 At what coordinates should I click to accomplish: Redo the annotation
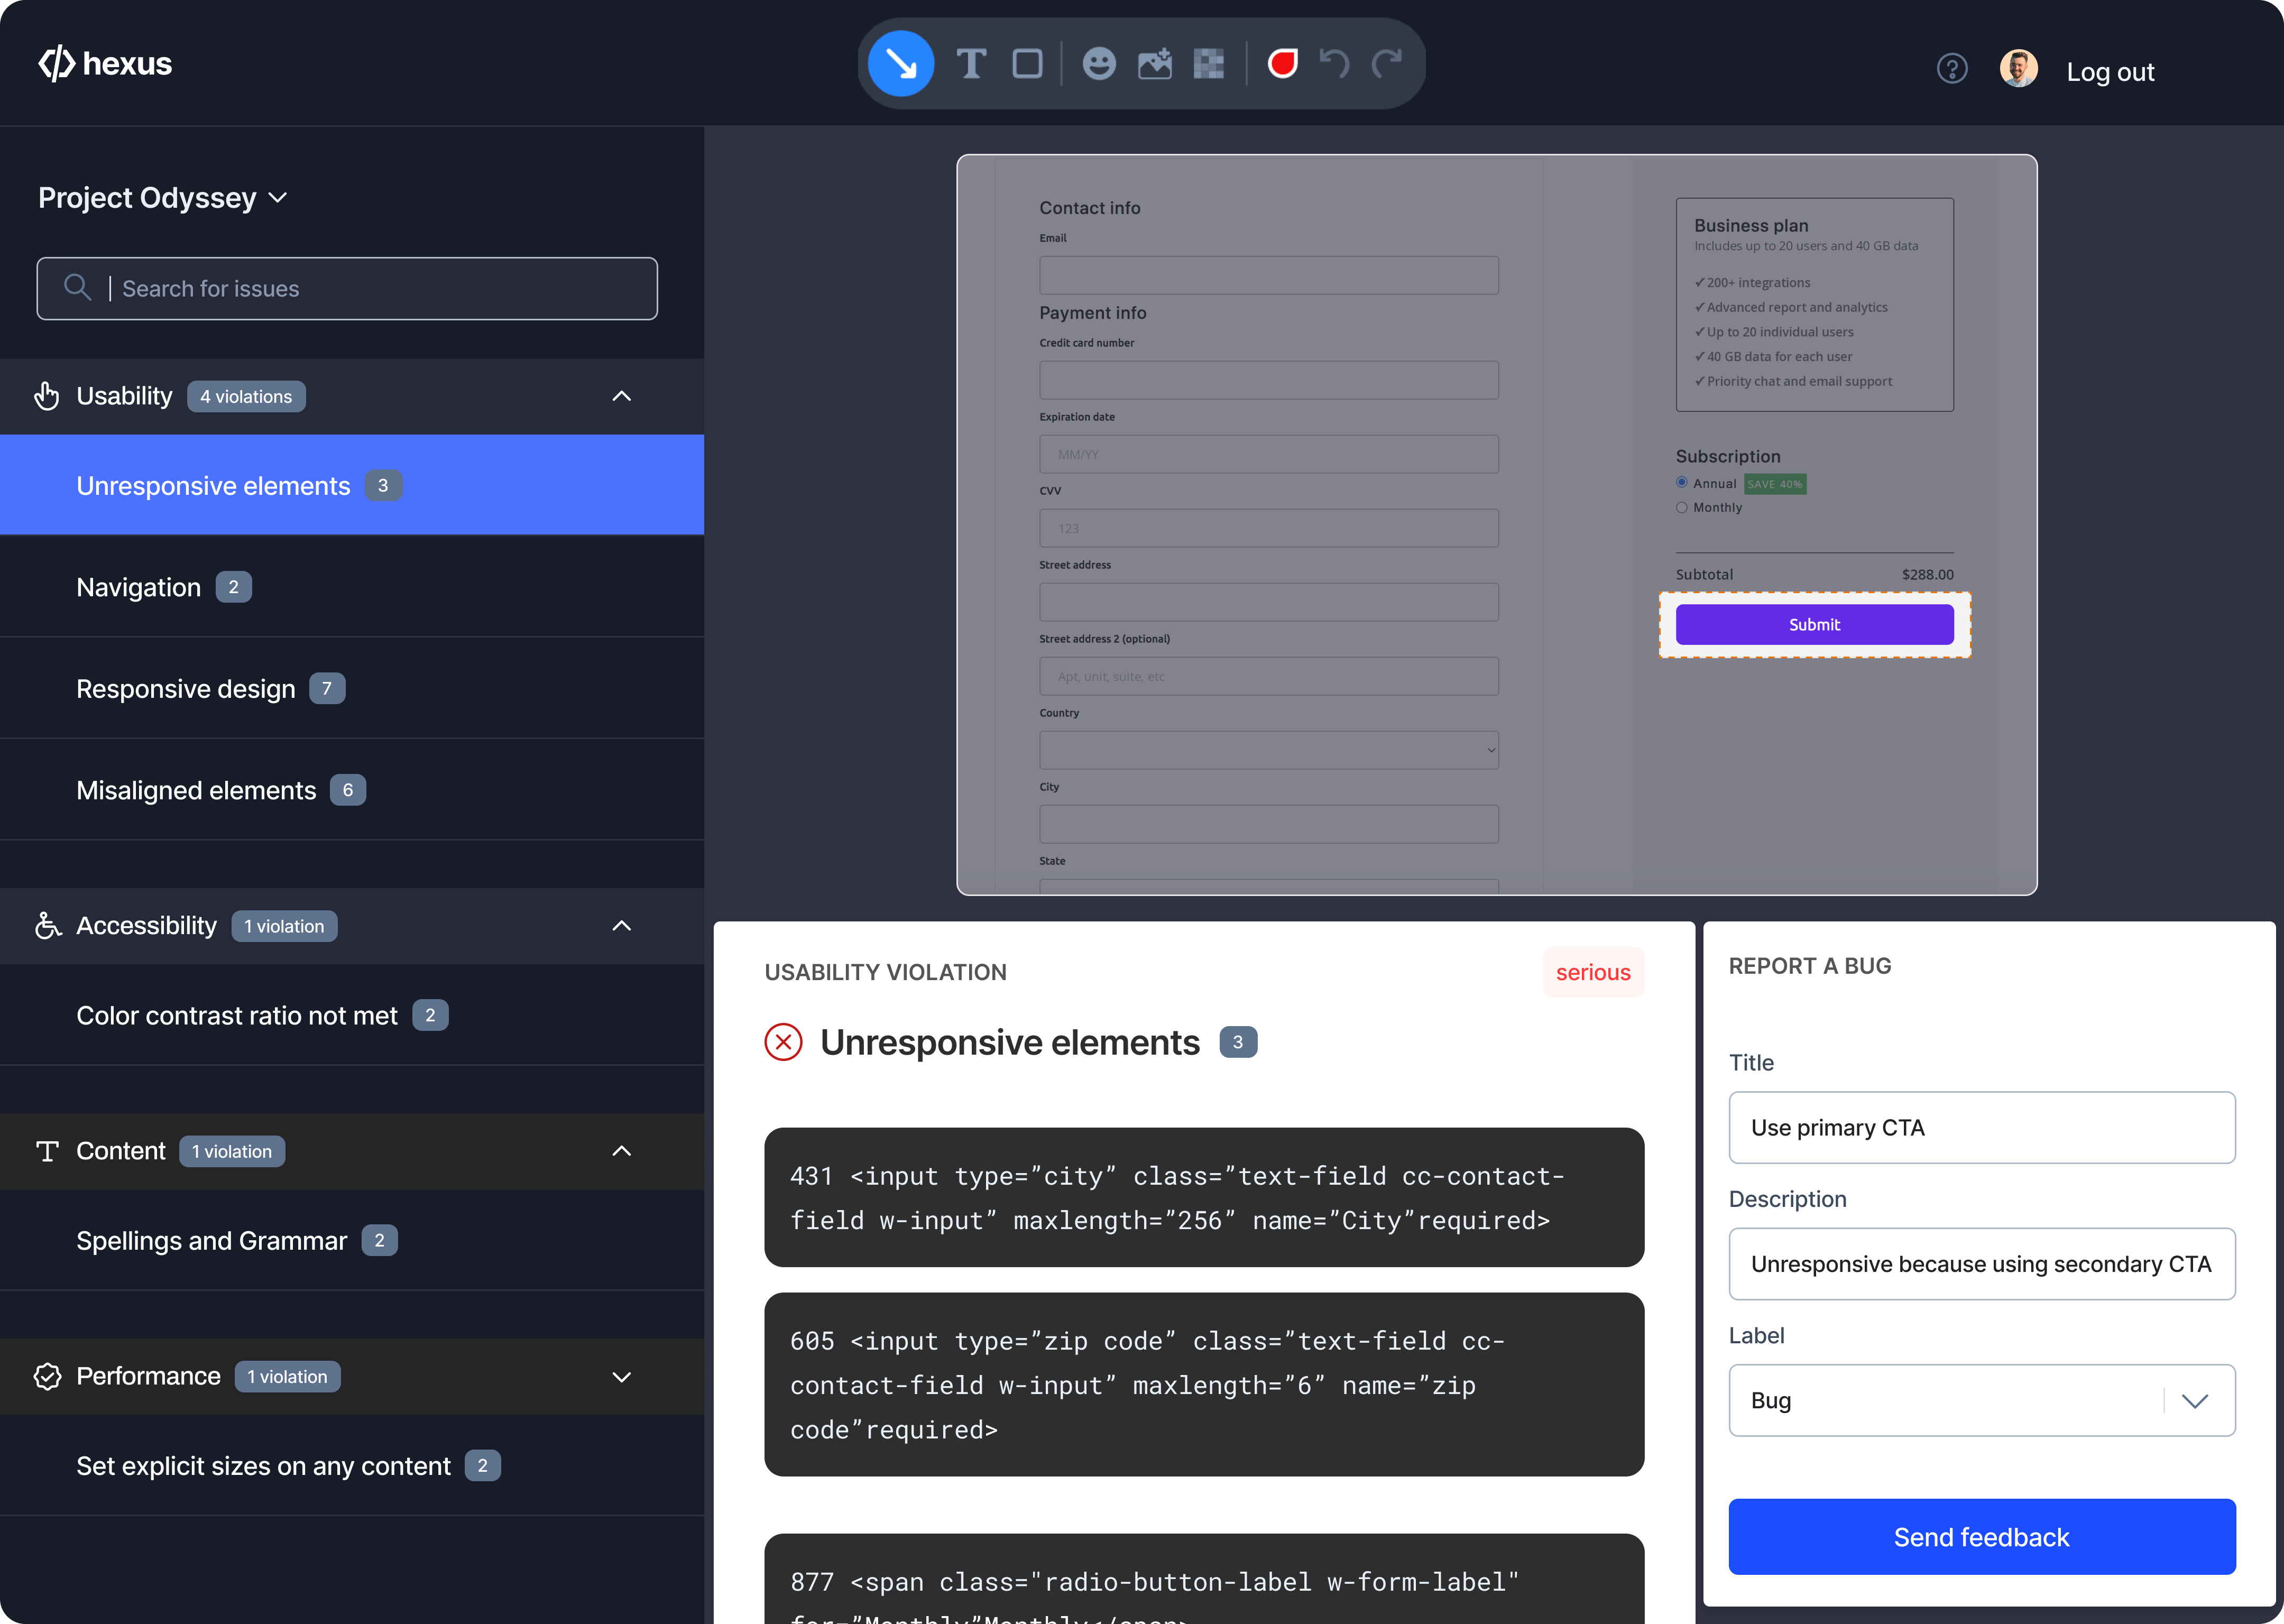point(1387,63)
